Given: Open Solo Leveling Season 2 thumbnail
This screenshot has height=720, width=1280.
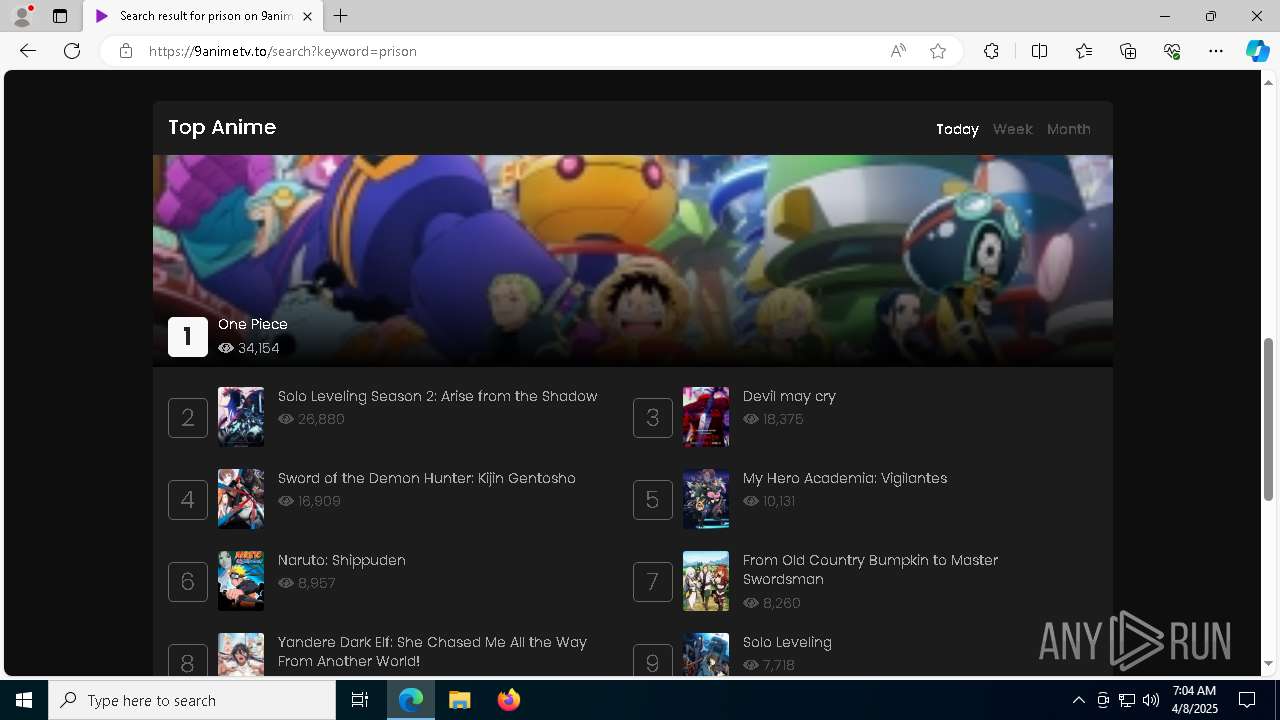Looking at the screenshot, I should pos(241,417).
